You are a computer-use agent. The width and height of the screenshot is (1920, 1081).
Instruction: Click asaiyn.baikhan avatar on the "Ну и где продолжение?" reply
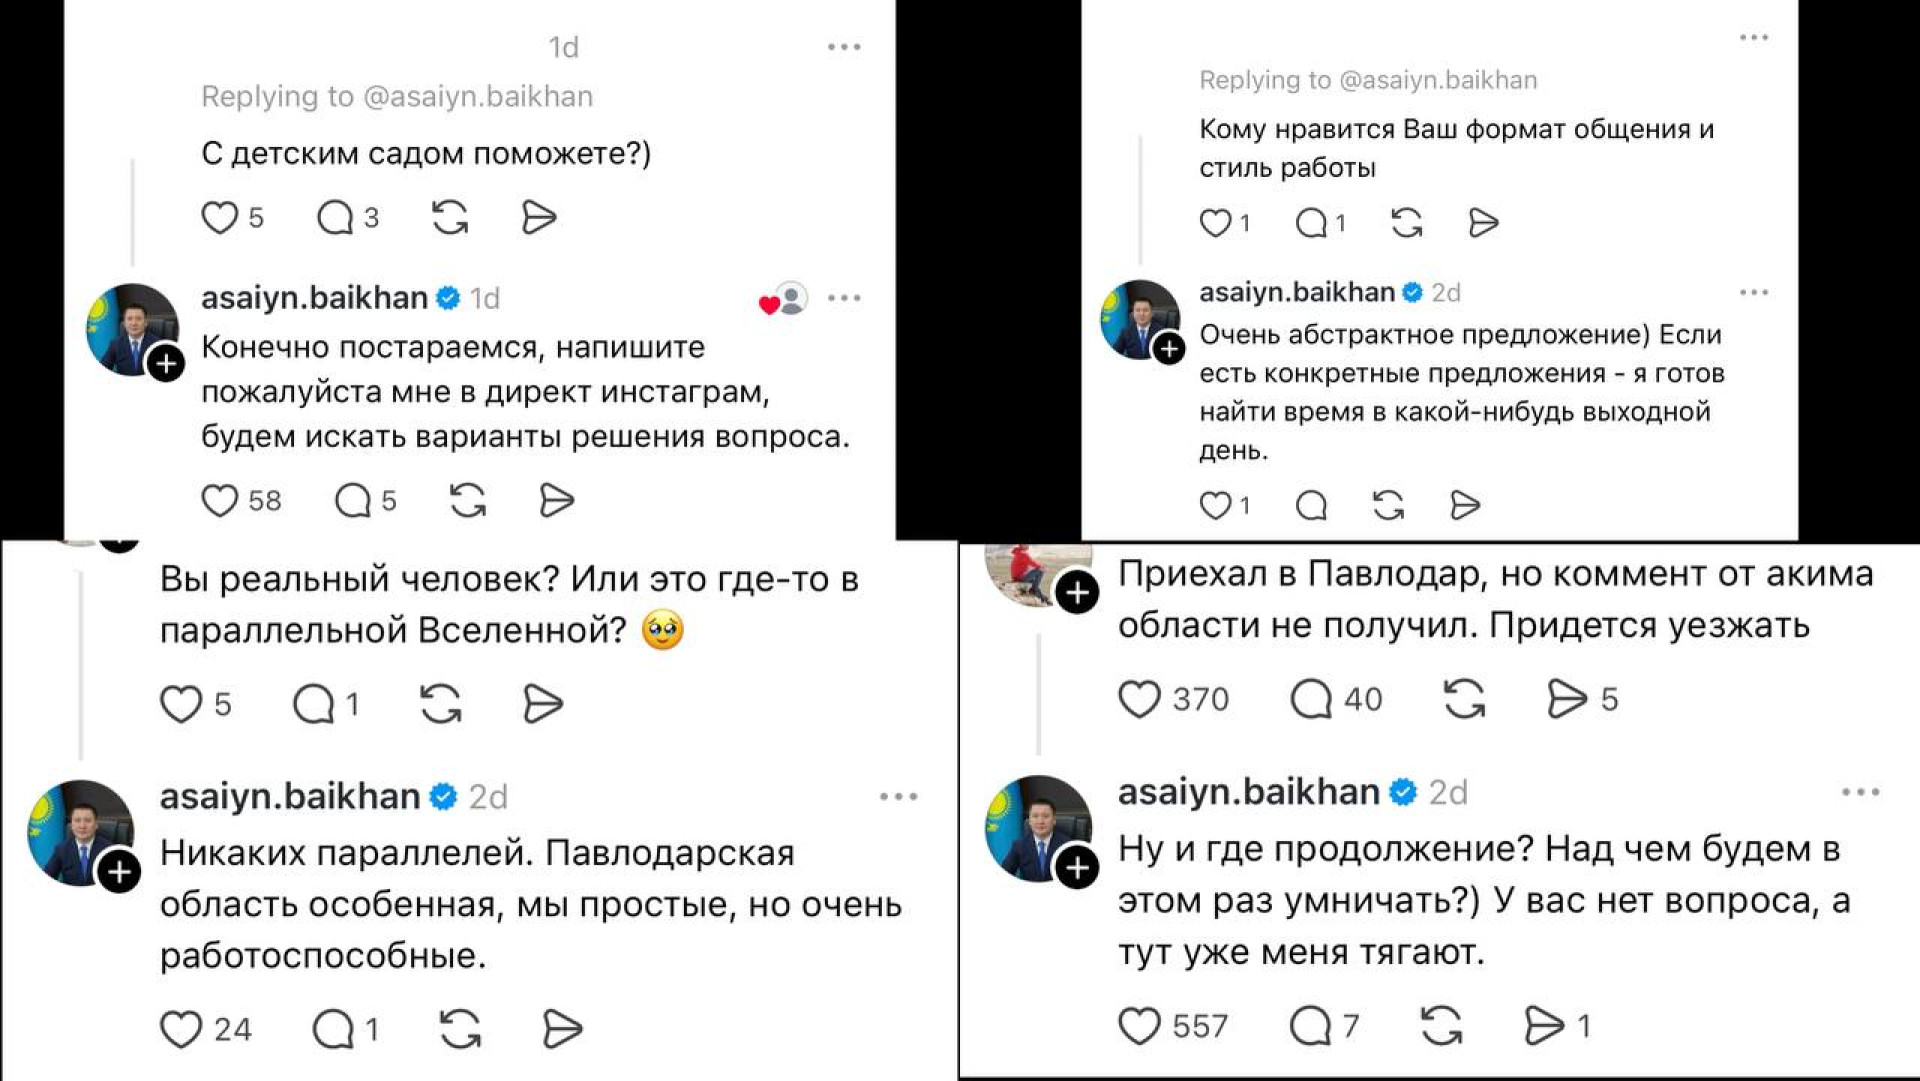point(1035,826)
